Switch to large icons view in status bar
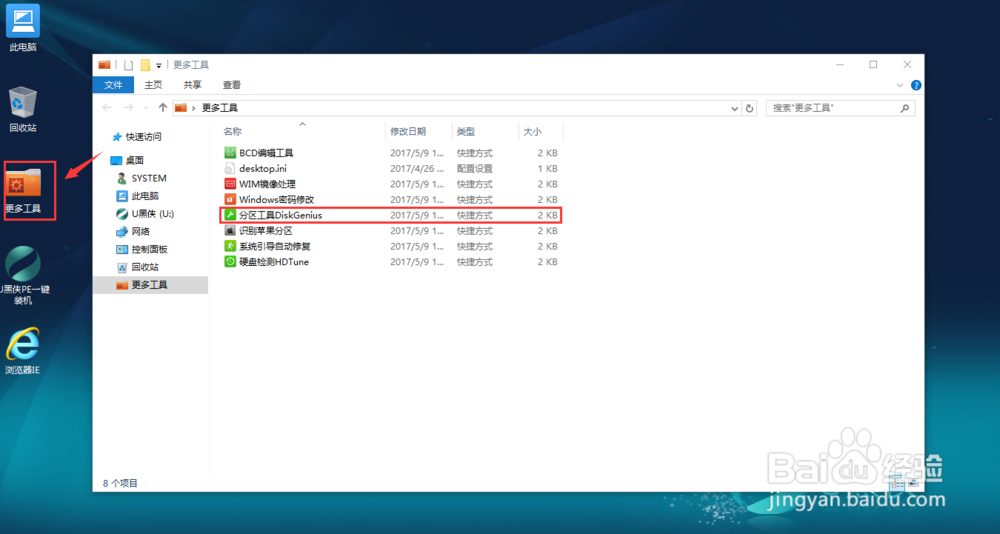 pos(912,483)
